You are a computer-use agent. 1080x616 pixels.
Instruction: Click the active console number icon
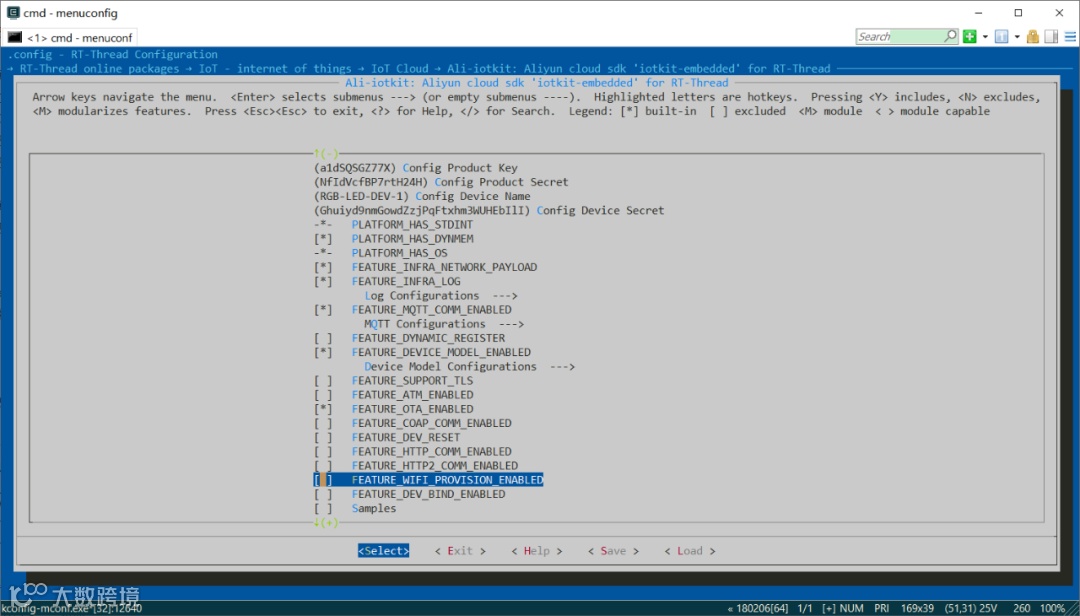pos(1001,37)
